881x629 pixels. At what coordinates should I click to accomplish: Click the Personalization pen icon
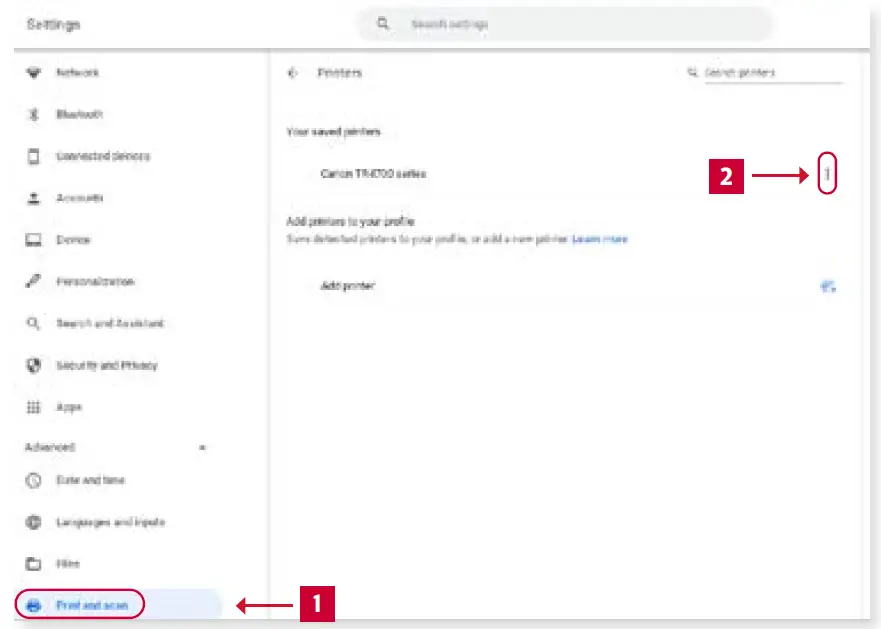point(33,282)
